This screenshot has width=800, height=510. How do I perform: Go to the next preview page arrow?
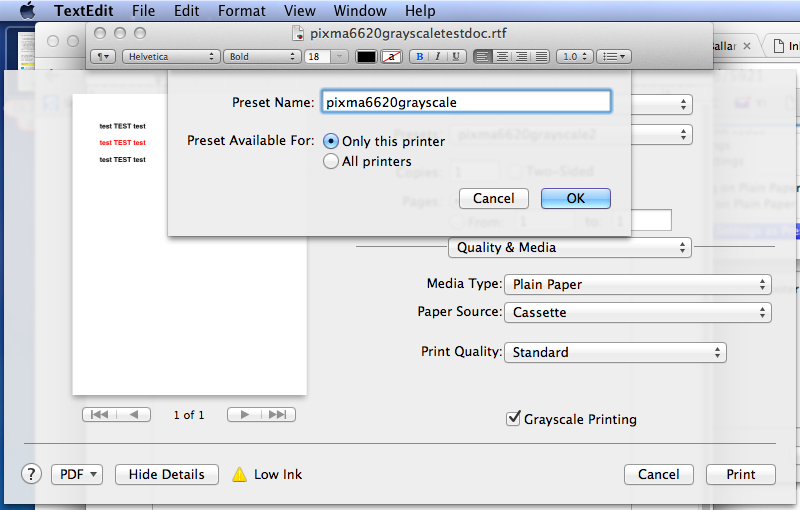click(244, 414)
